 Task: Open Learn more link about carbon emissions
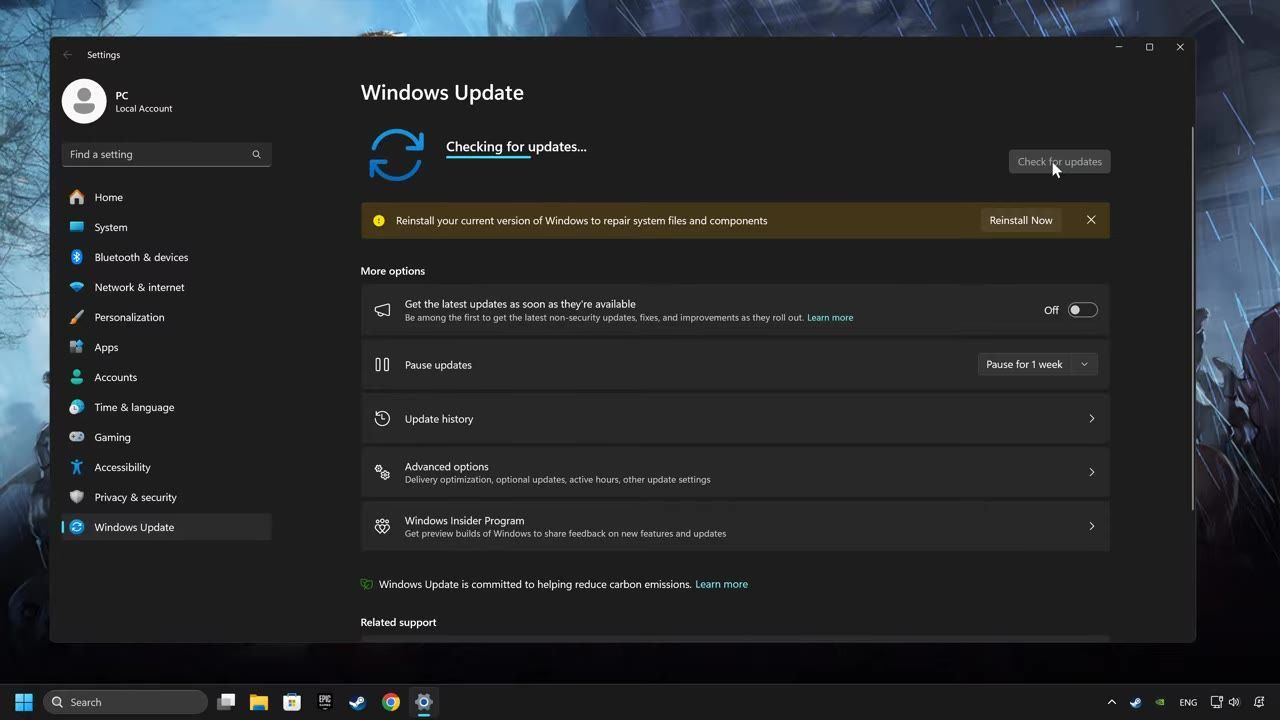721,584
